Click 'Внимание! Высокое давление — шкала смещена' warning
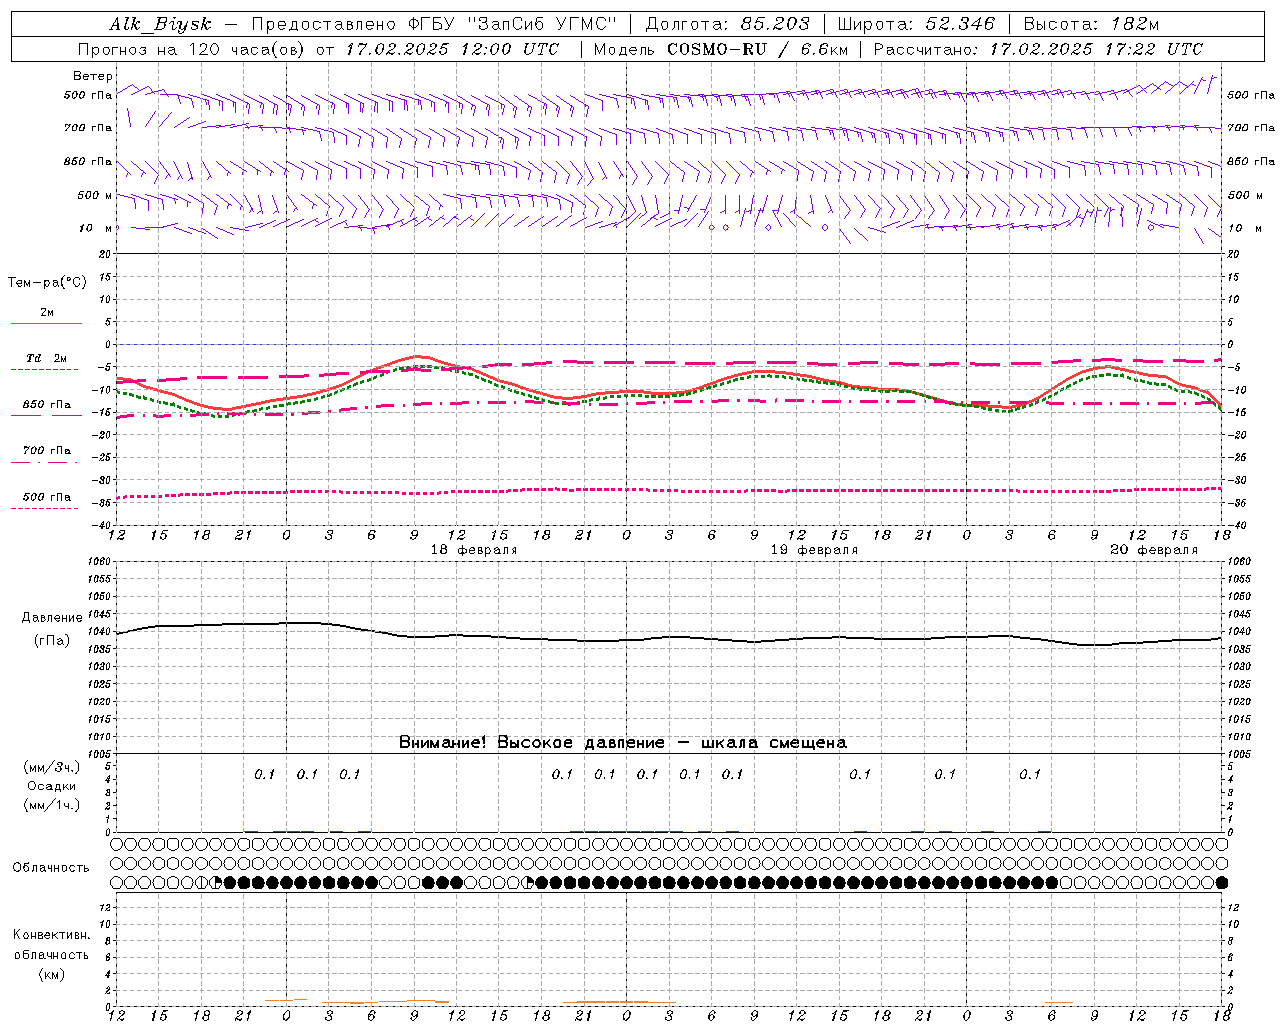 pyautogui.click(x=623, y=742)
